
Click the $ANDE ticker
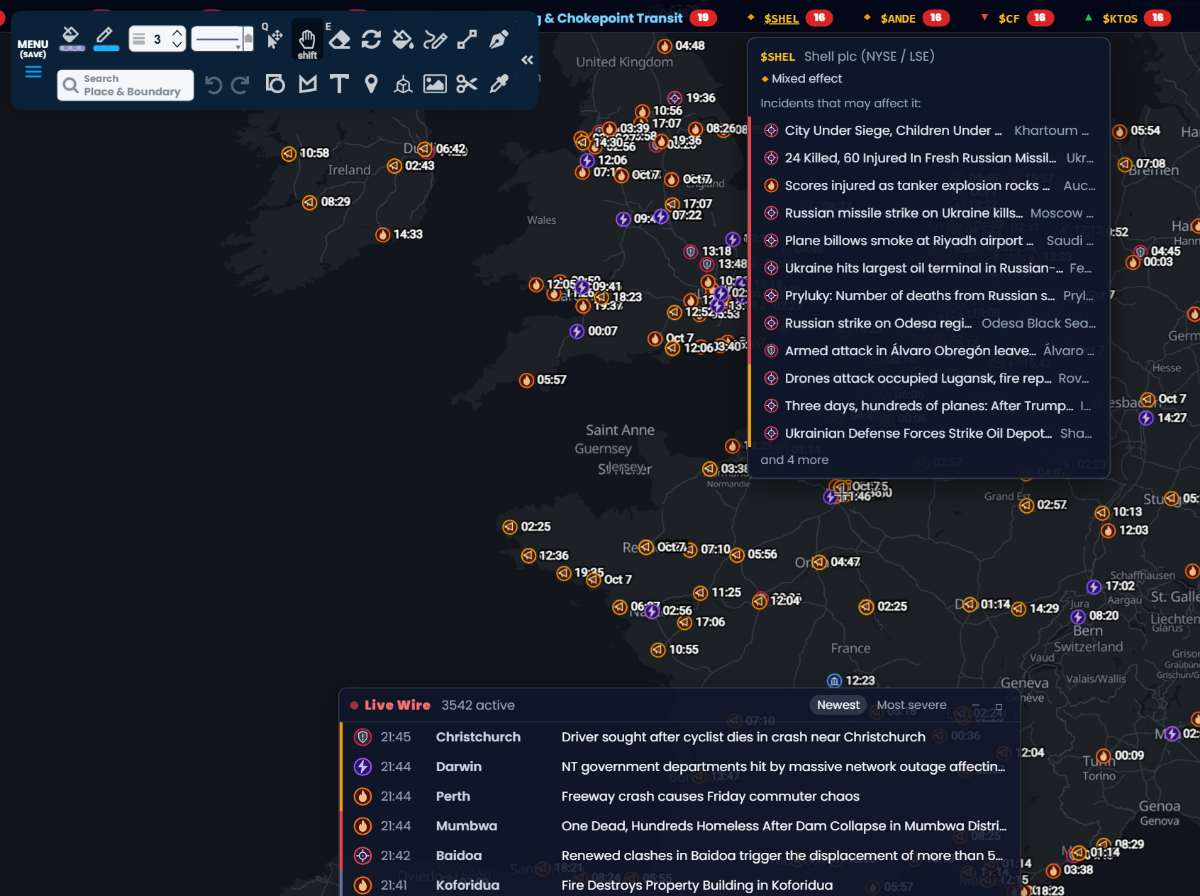coord(898,18)
